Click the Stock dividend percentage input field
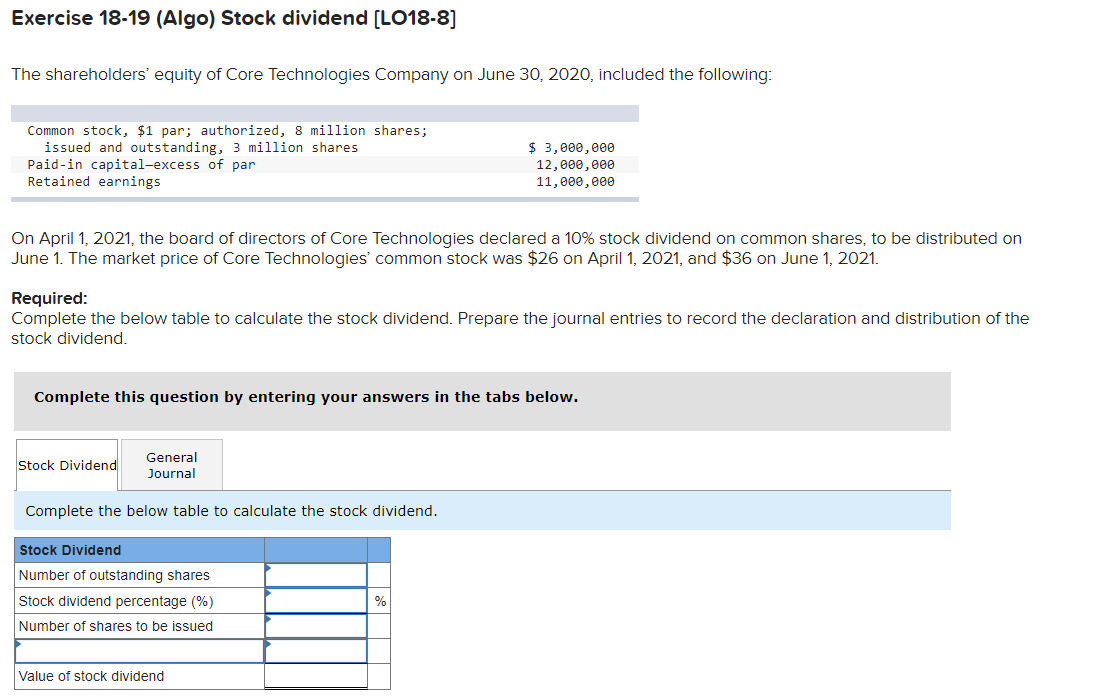Screen dimensions: 1093x696 (315, 600)
